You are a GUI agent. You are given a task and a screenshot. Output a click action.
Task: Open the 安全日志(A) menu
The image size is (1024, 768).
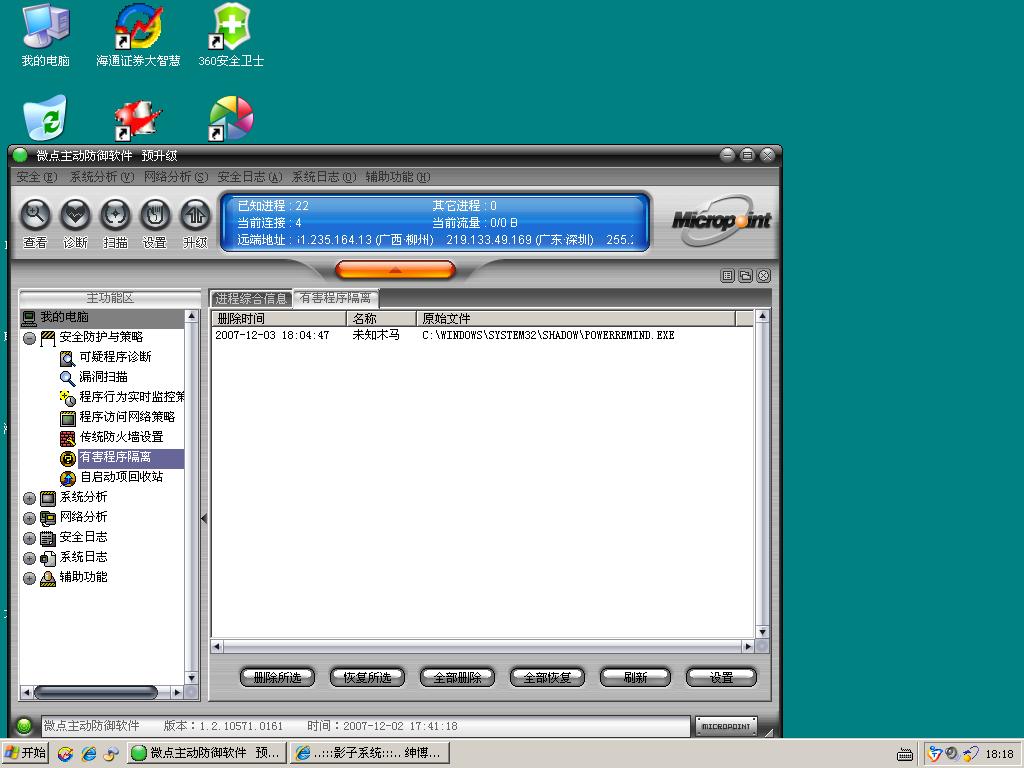click(249, 177)
